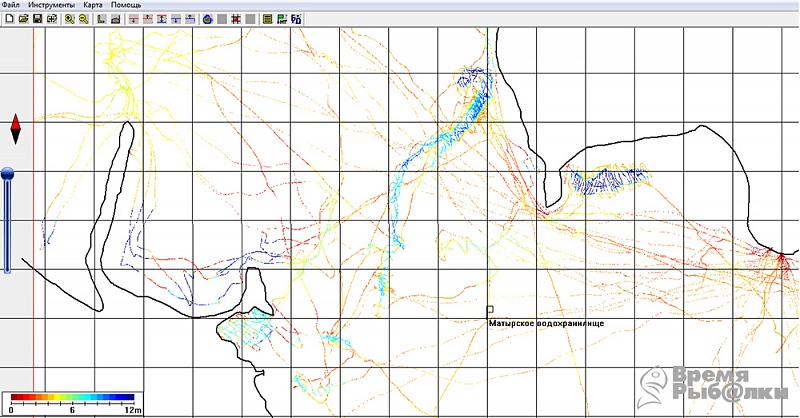Click the new file toolbar icon
800x418 pixels.
pyautogui.click(x=9, y=19)
